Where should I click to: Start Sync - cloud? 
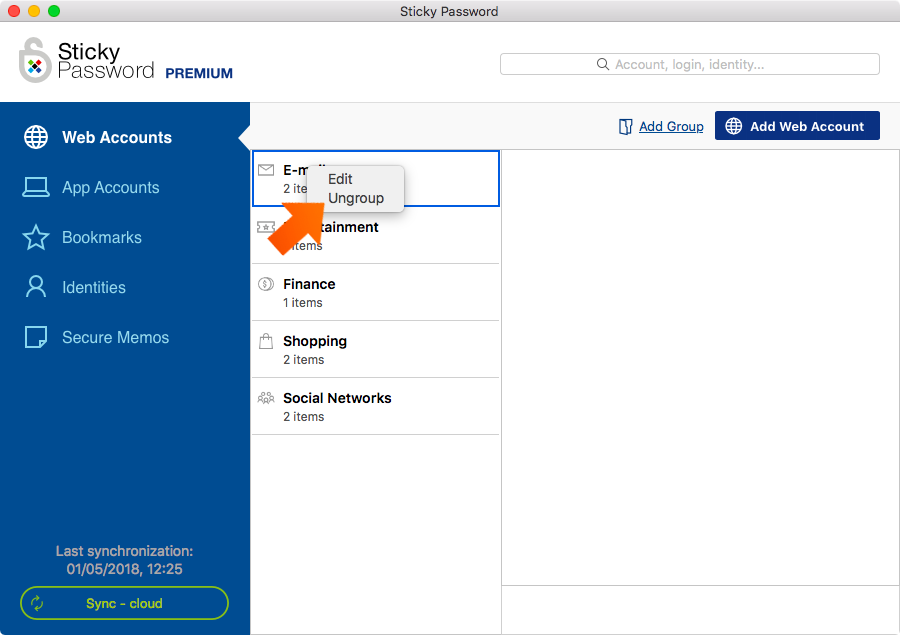tap(125, 603)
